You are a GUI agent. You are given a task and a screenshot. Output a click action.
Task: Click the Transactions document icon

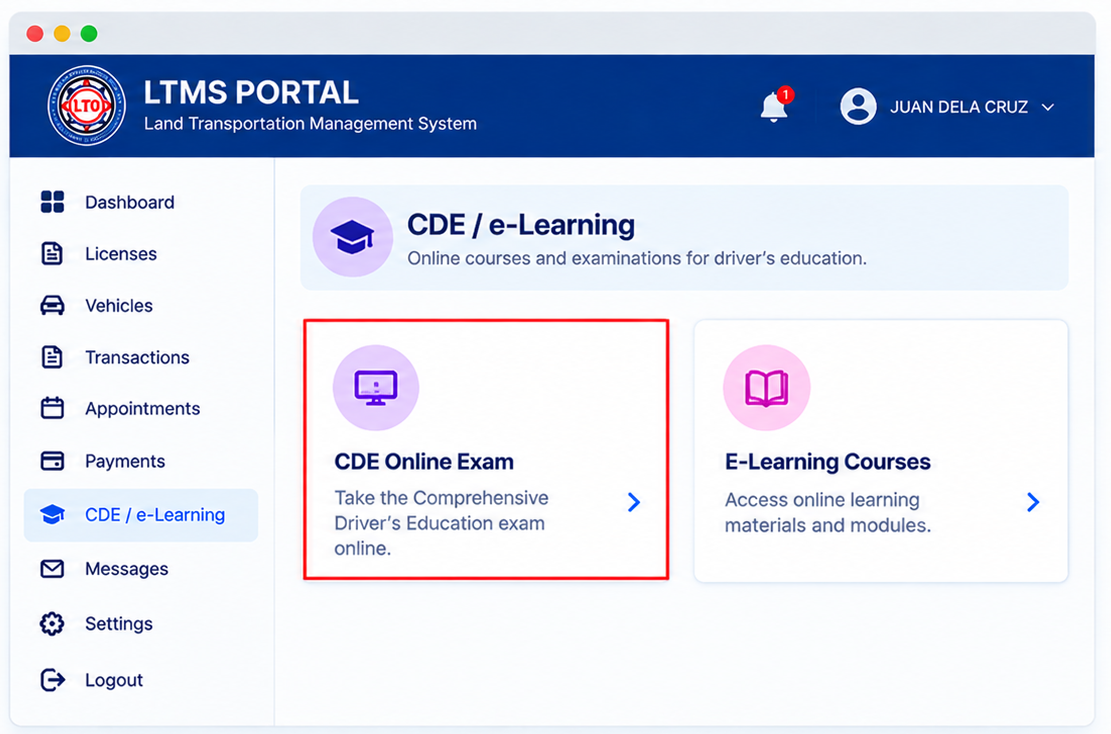tap(52, 357)
